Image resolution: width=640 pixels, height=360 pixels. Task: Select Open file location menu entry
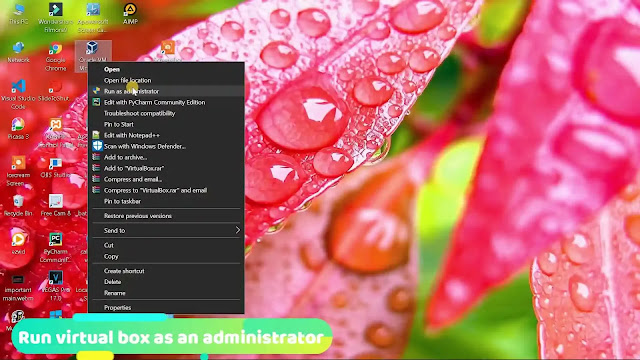pyautogui.click(x=166, y=80)
